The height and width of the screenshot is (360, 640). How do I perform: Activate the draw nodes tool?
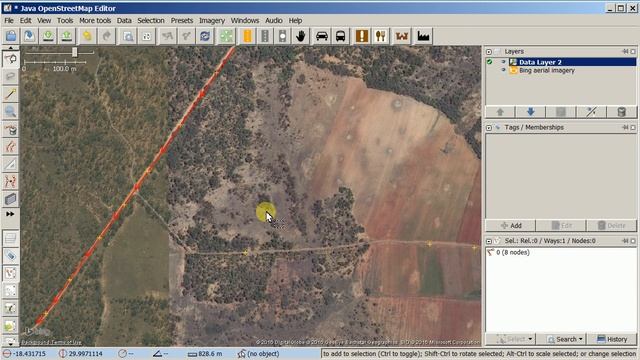(11, 94)
